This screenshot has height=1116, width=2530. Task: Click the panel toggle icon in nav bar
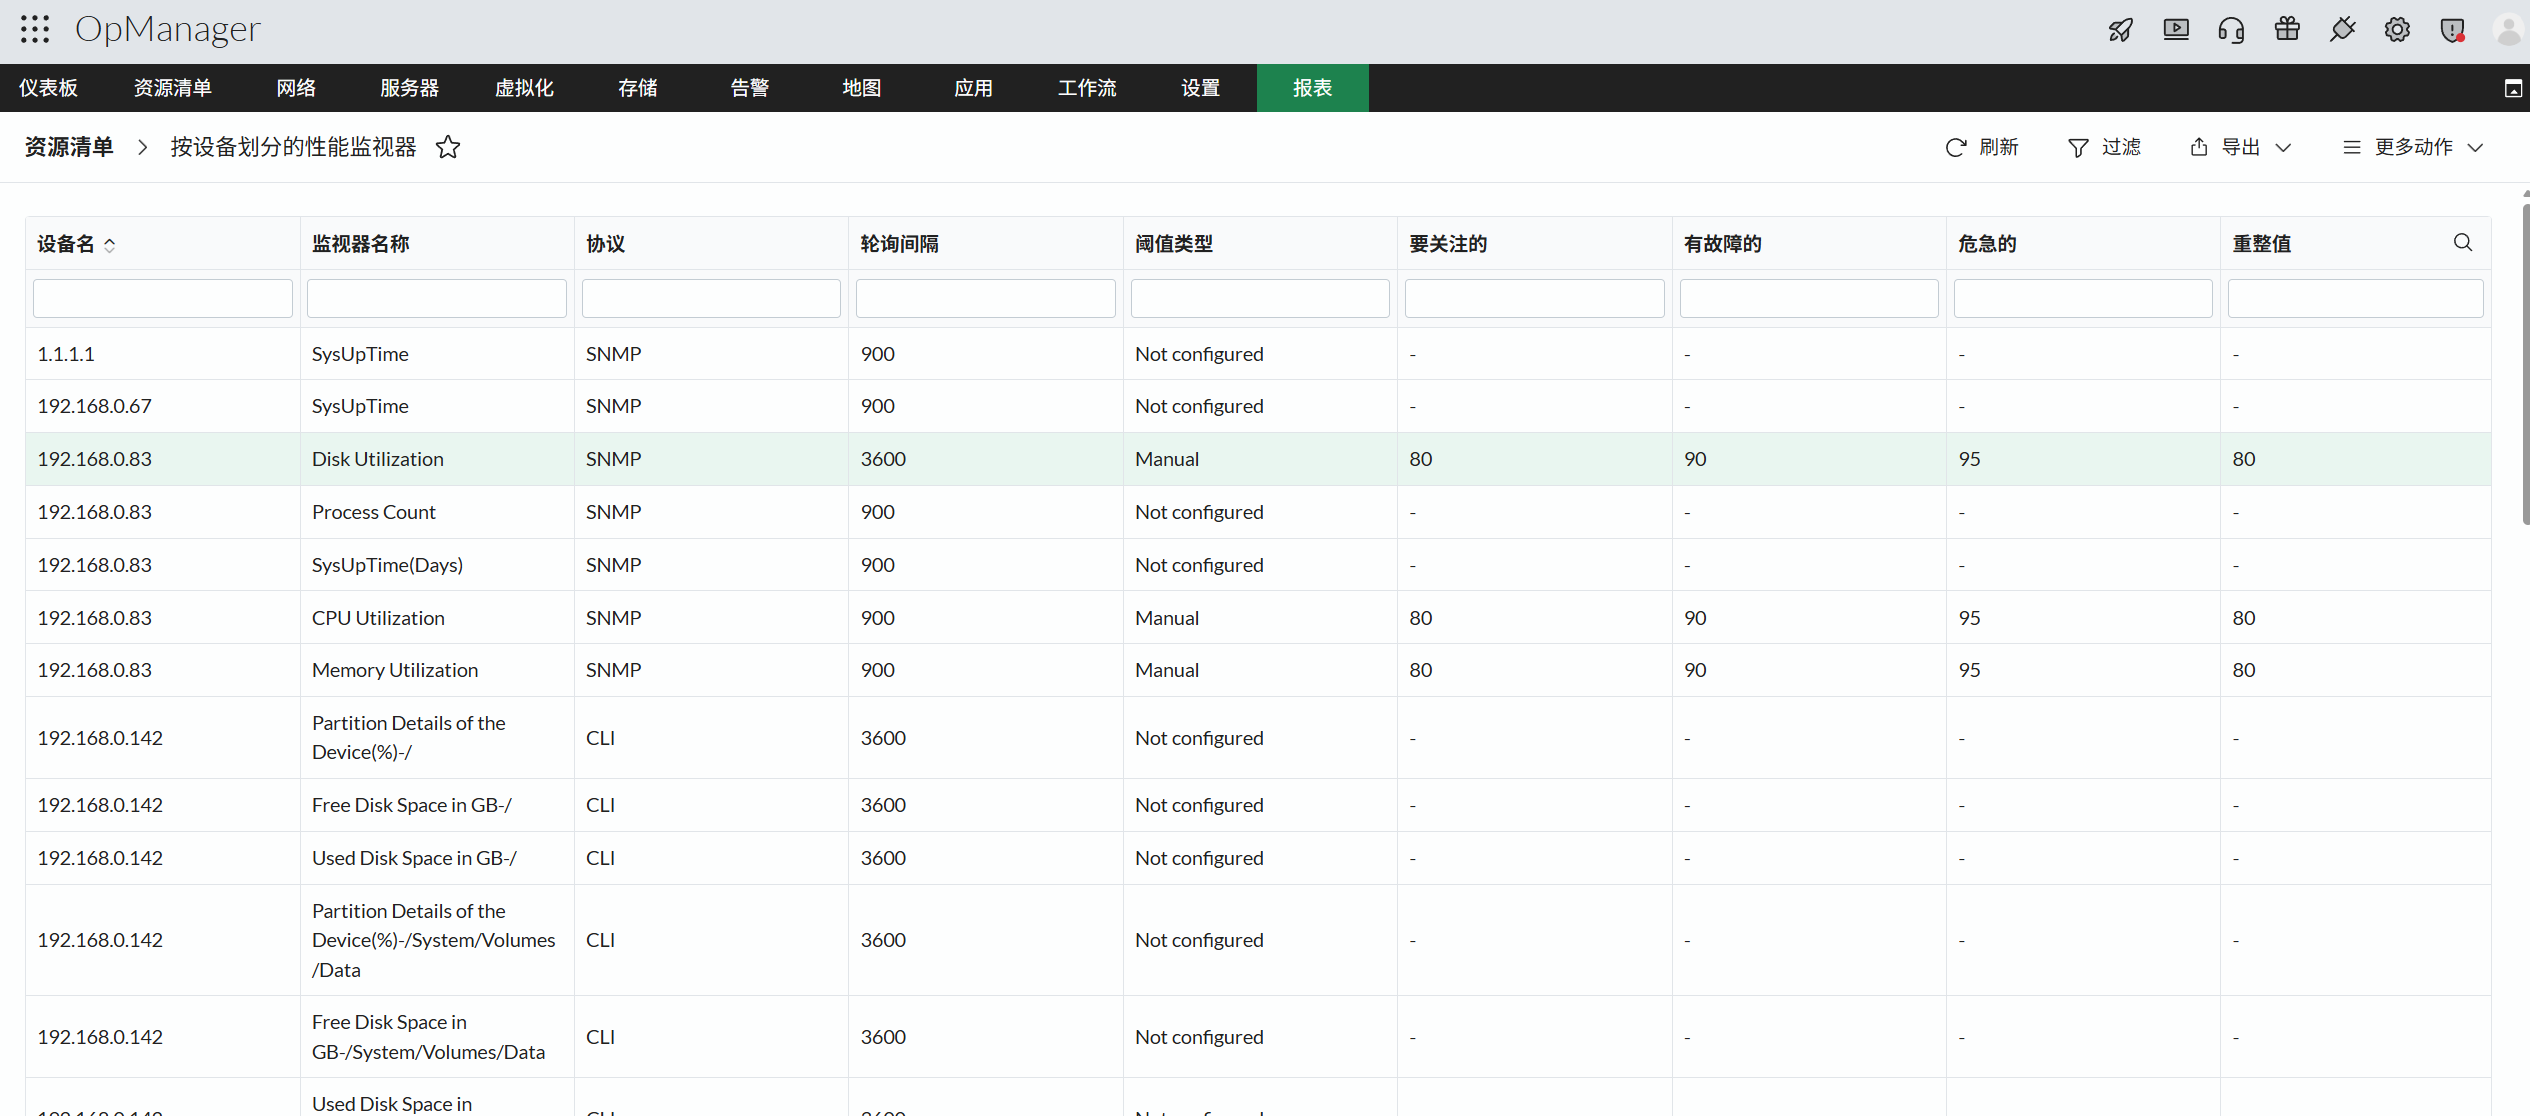[x=2513, y=89]
